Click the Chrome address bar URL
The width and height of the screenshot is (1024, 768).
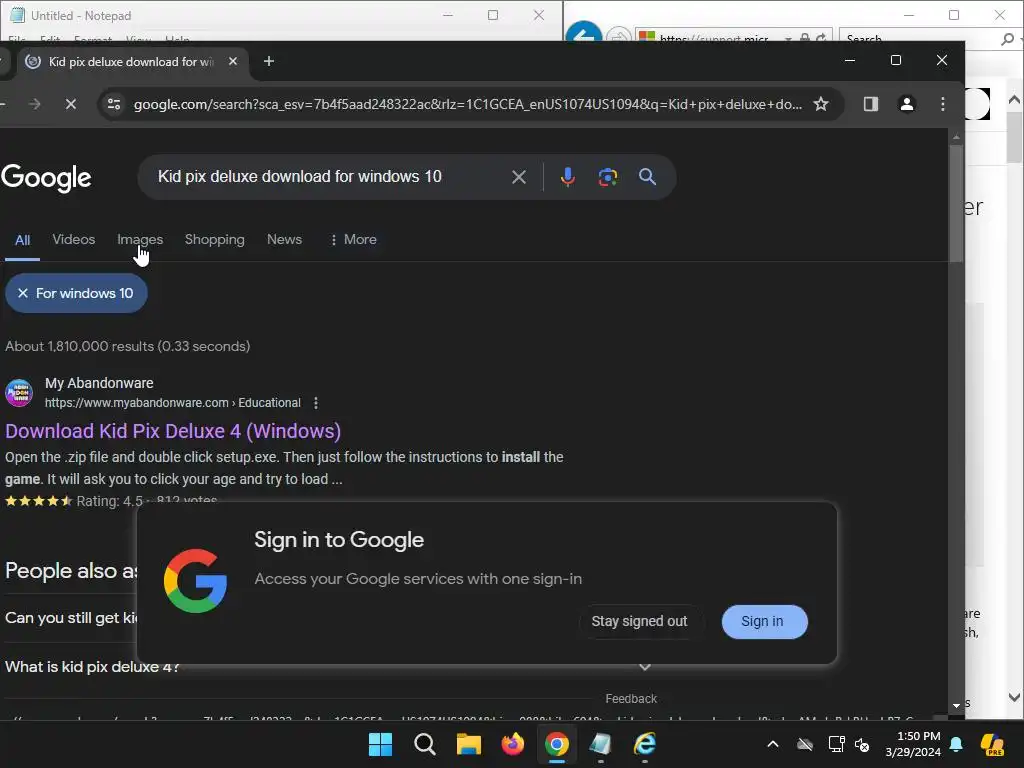[x=468, y=104]
